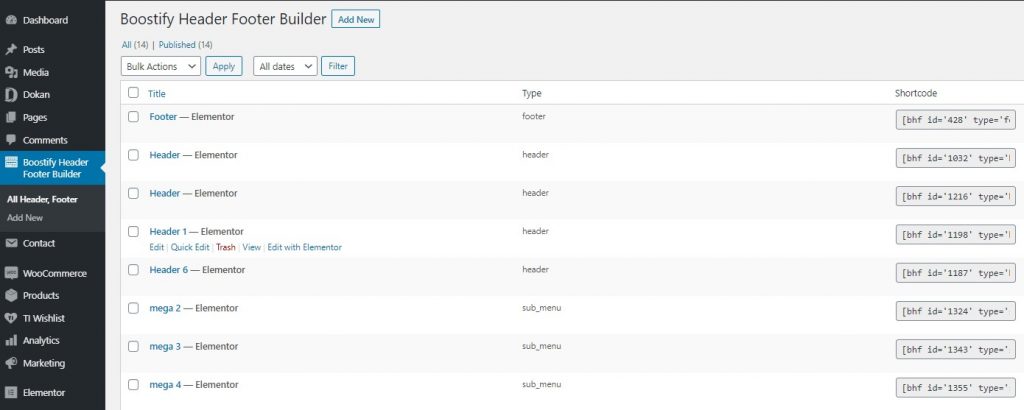Click the Comments speech bubble icon

(10, 140)
